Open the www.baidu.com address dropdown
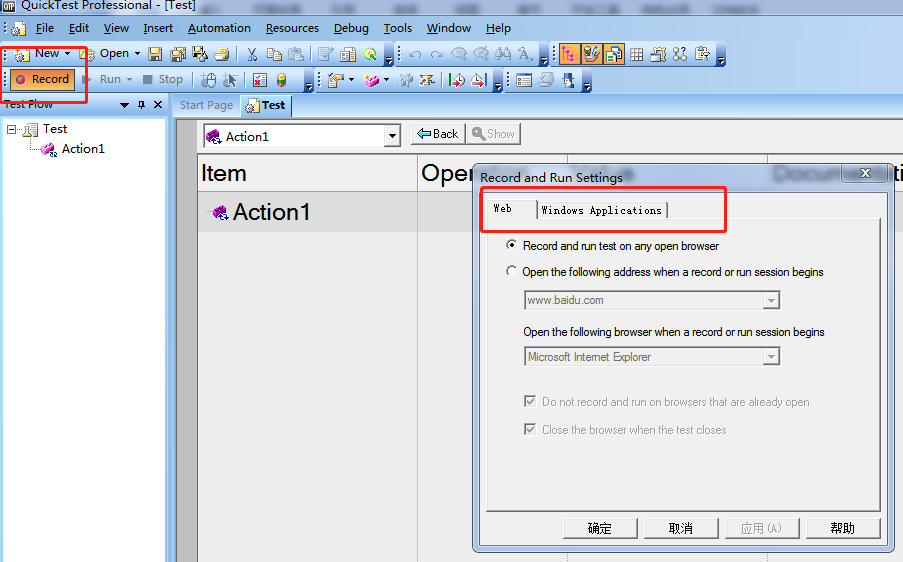This screenshot has width=903, height=562. [771, 300]
